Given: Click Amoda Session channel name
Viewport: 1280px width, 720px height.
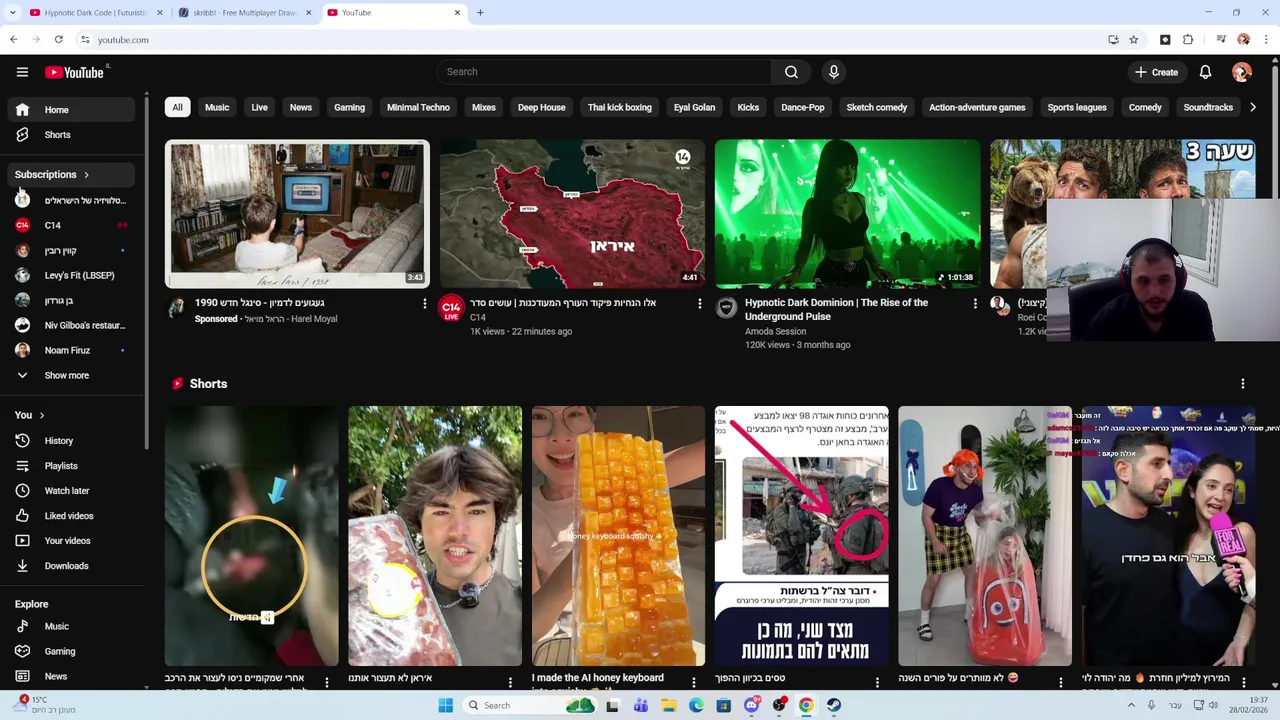Looking at the screenshot, I should [x=775, y=331].
